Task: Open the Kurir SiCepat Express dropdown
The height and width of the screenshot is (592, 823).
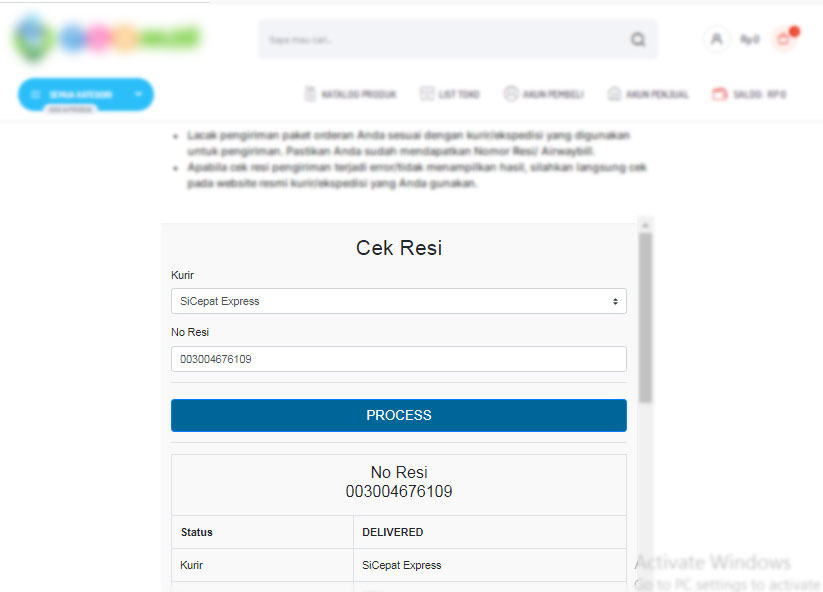Action: [x=398, y=301]
